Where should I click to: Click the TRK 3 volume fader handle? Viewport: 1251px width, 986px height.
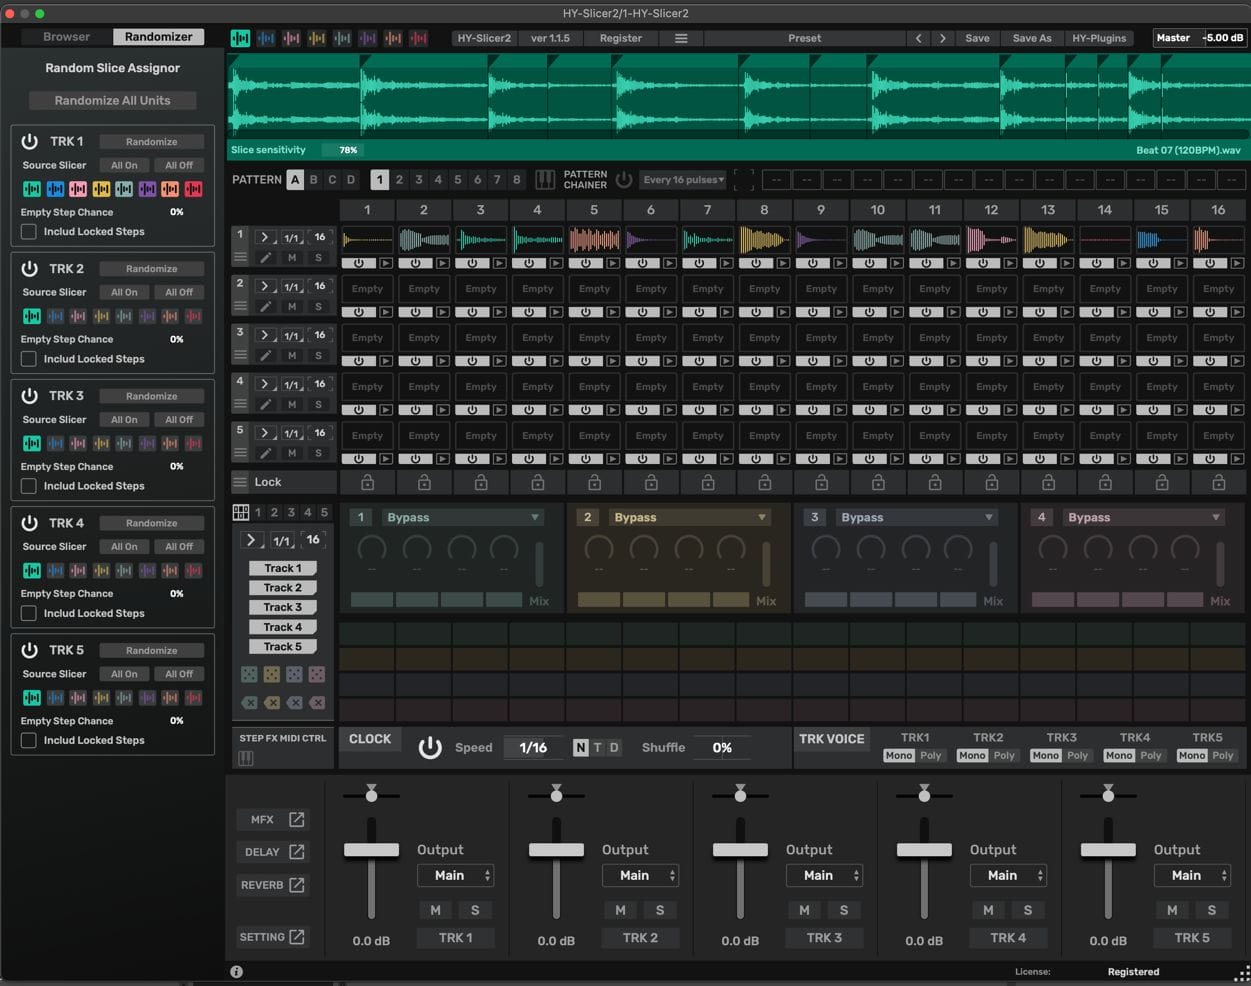coord(740,849)
